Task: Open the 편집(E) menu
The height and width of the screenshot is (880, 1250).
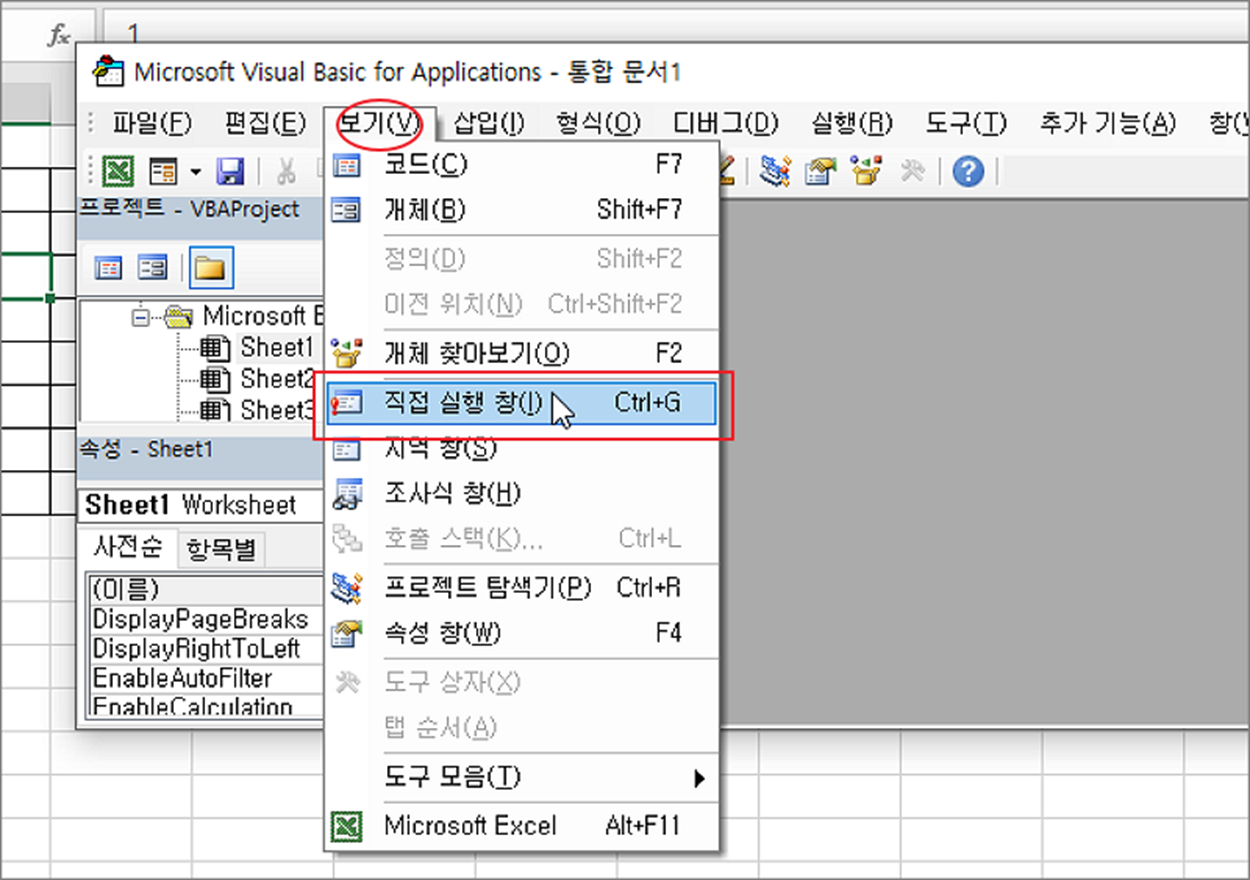Action: click(x=265, y=123)
